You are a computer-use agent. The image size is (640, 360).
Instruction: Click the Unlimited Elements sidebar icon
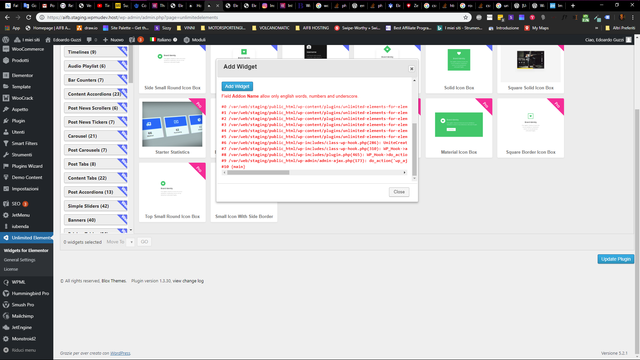6,238
